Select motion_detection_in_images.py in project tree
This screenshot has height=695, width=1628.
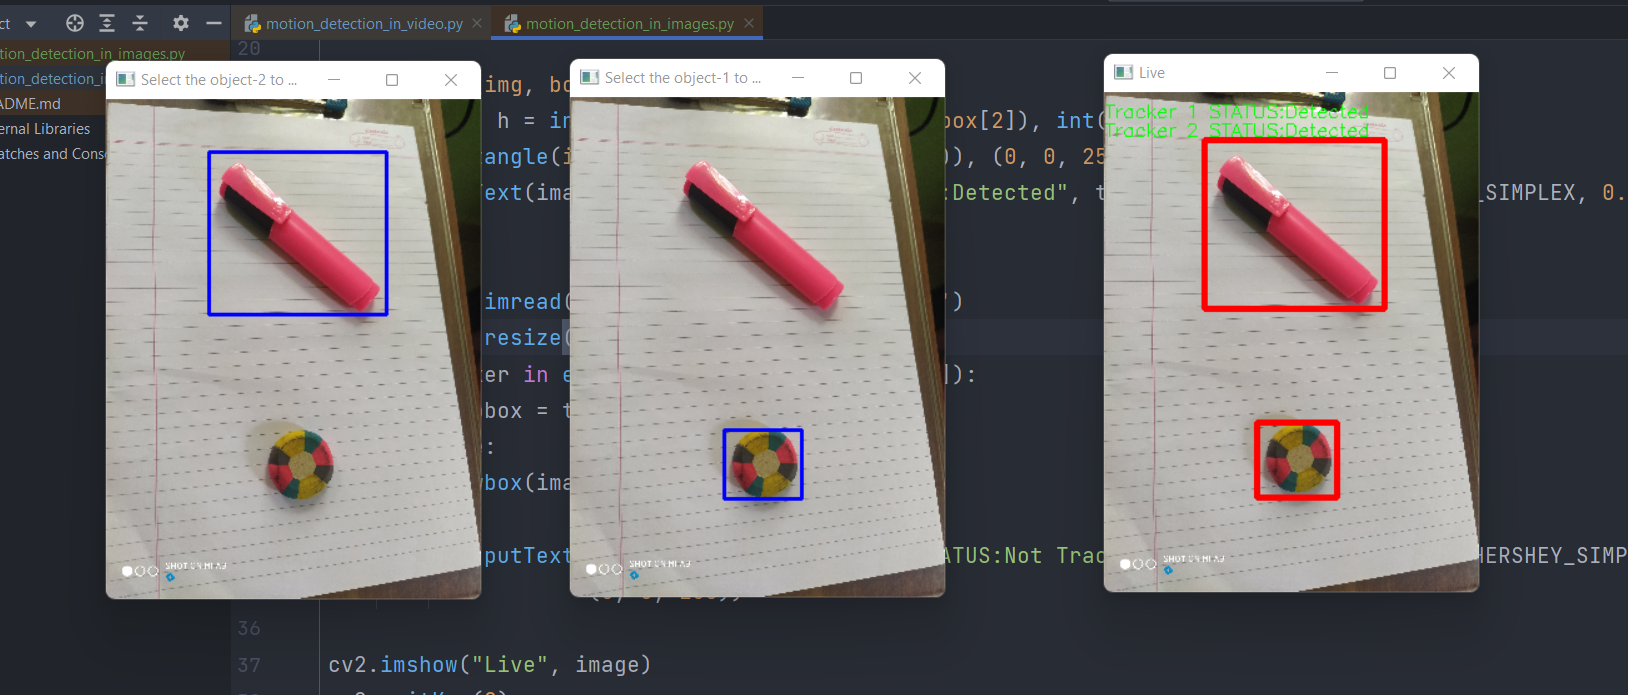(x=92, y=54)
